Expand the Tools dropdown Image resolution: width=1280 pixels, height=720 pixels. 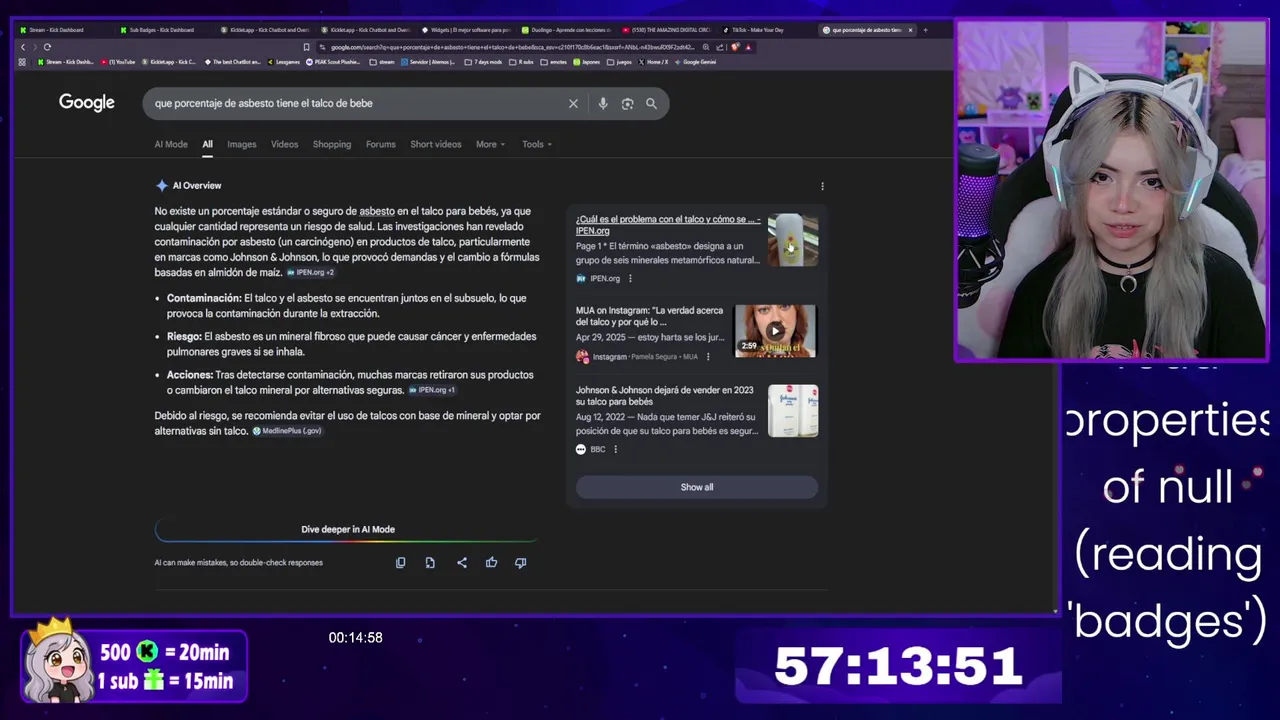(537, 144)
